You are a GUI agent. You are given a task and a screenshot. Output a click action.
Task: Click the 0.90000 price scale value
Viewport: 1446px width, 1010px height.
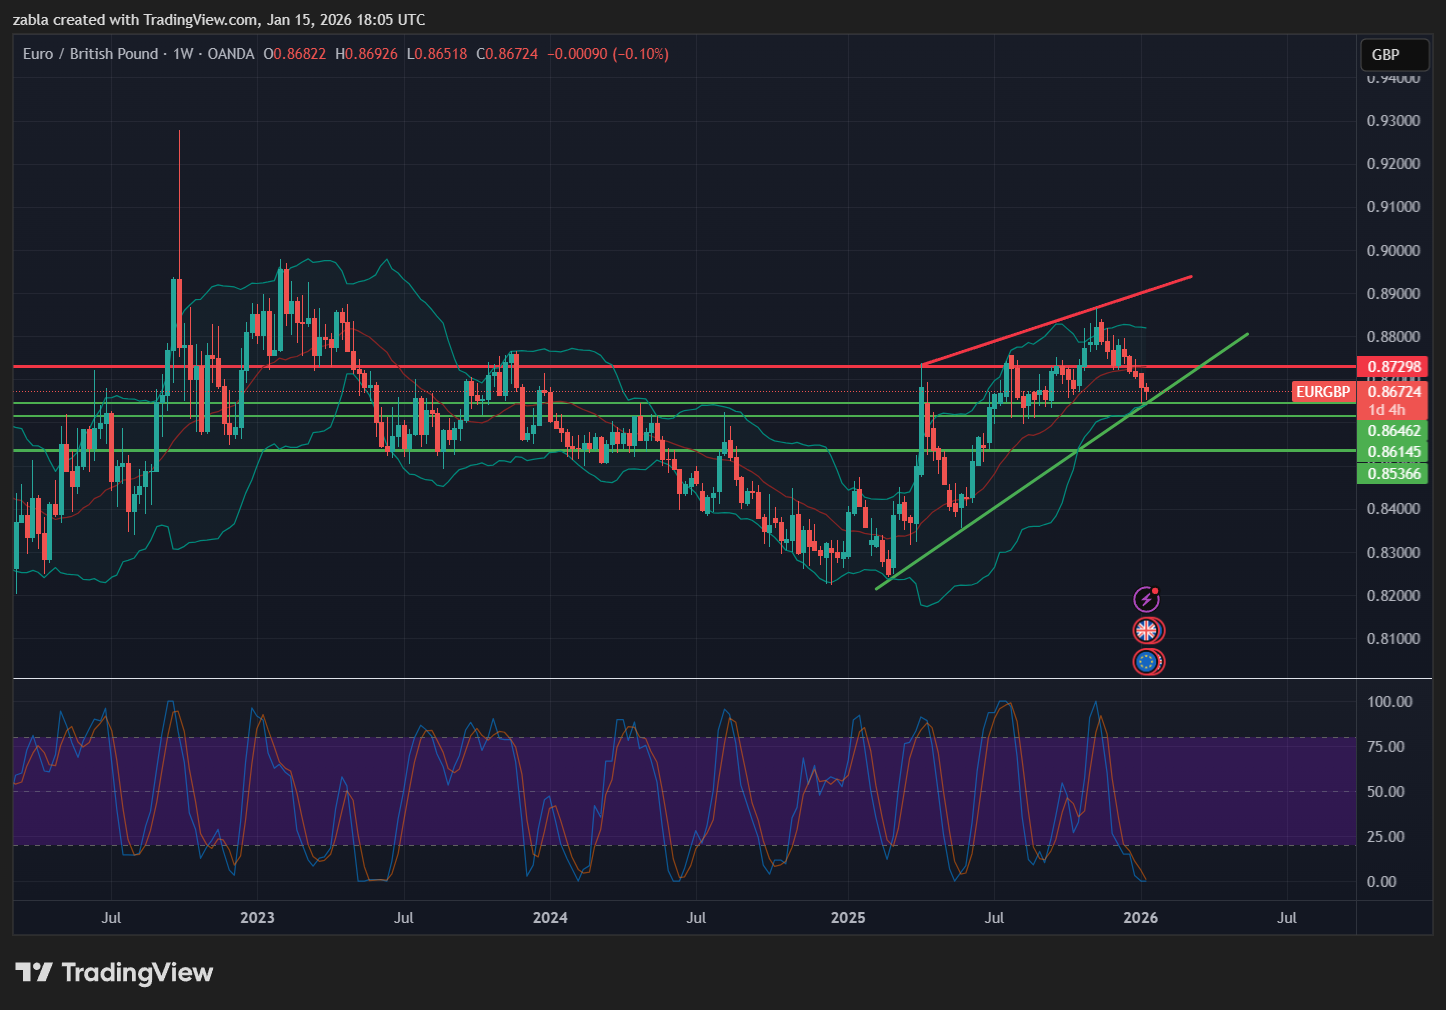(x=1393, y=251)
